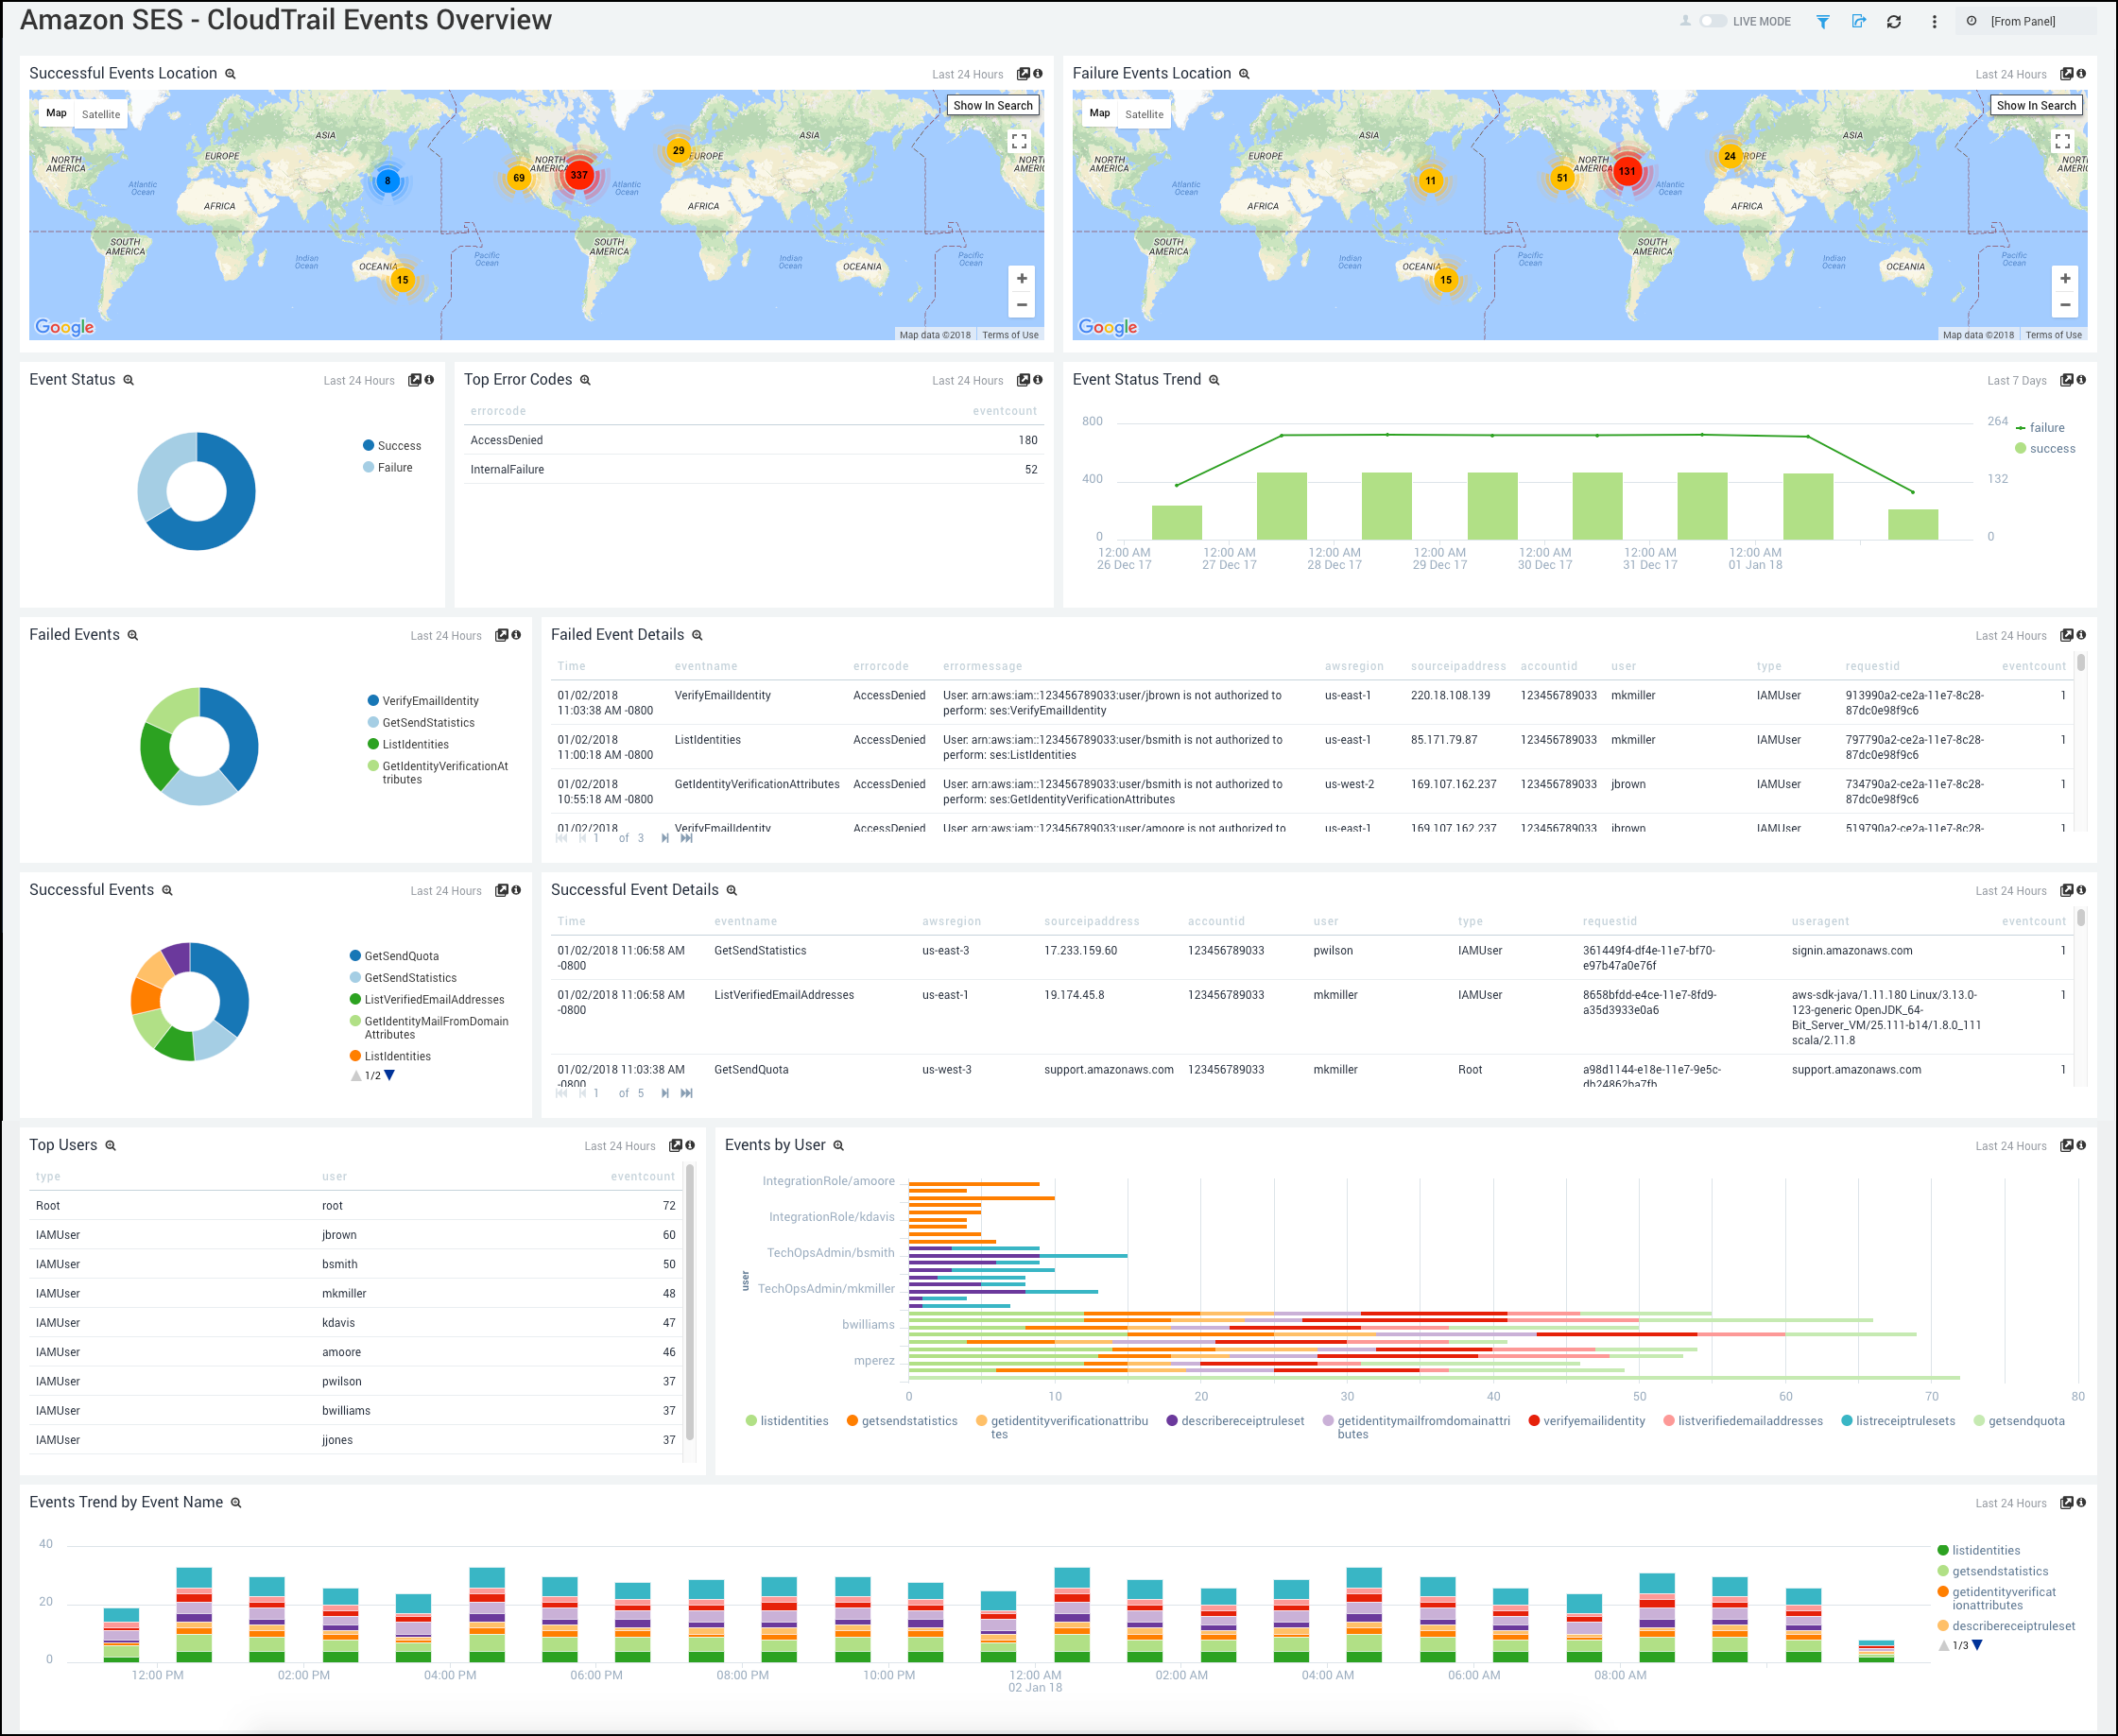The height and width of the screenshot is (1736, 2118).
Task: Open the [From Panel] time range selector
Action: tap(2022, 21)
